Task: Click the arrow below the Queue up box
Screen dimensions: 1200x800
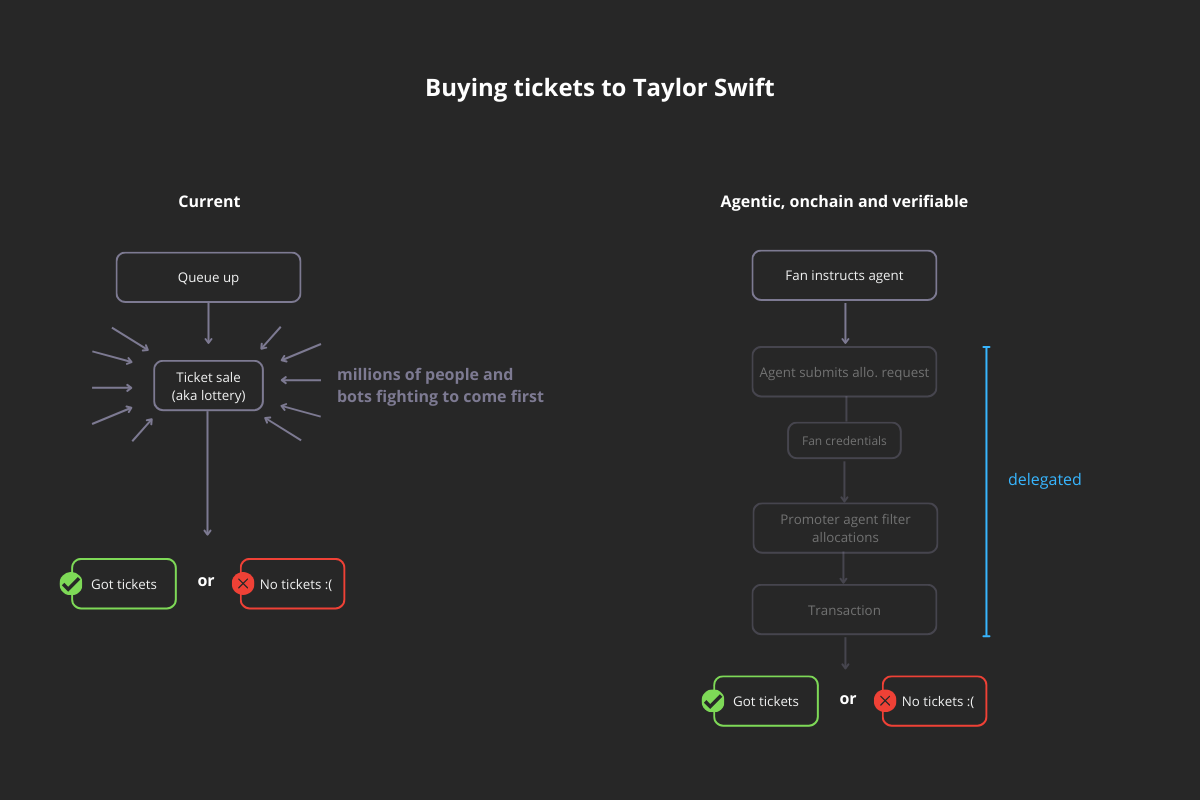Action: point(208,323)
